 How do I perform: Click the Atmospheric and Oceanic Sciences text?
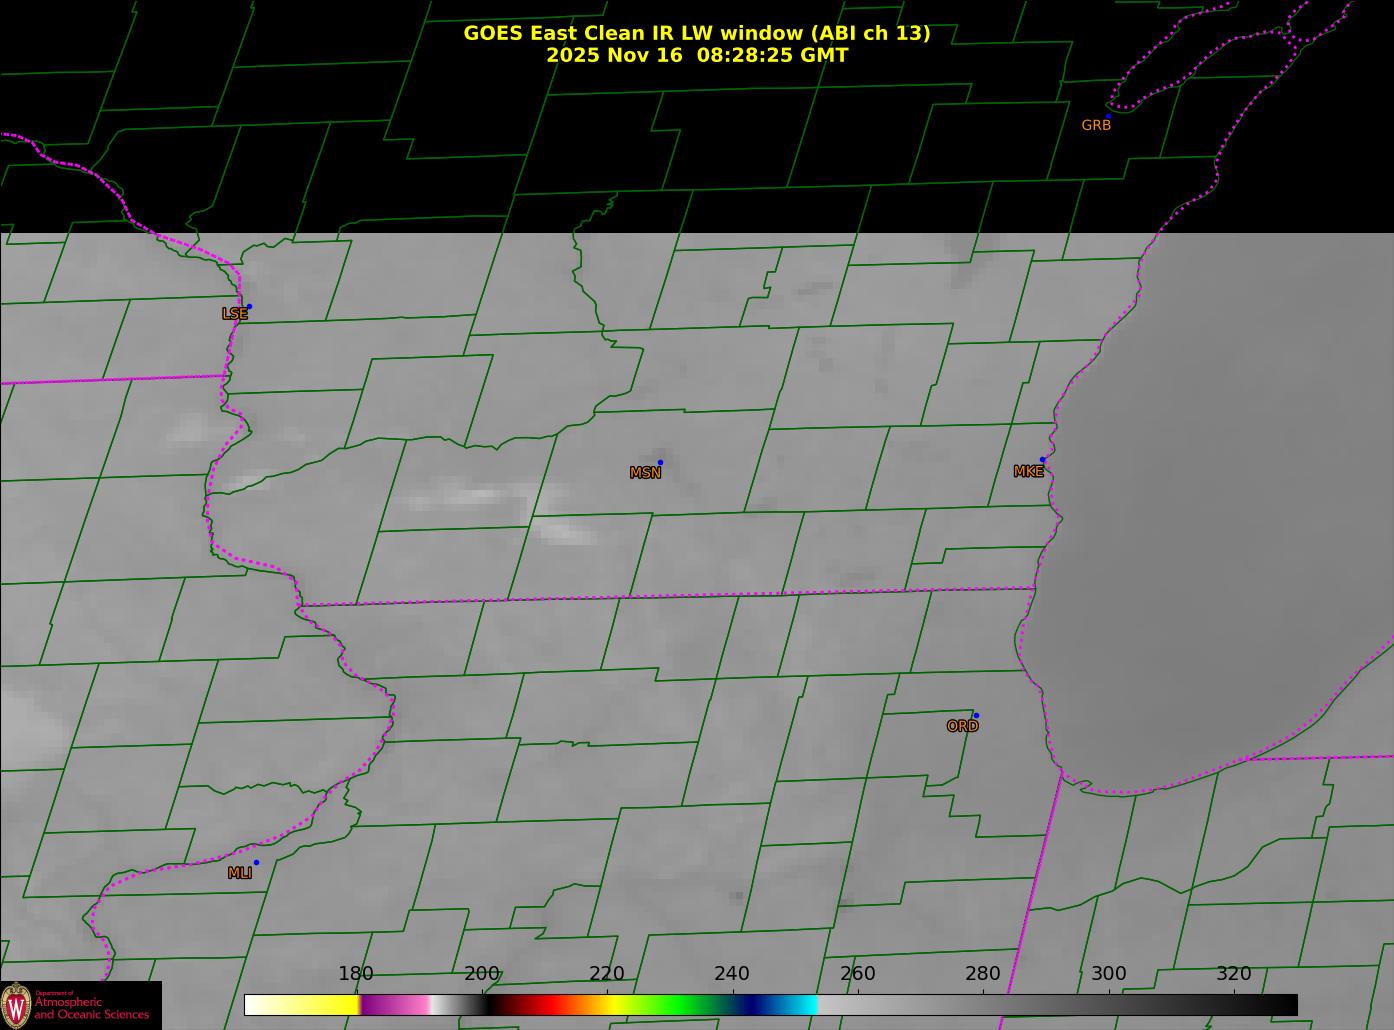(92, 1008)
